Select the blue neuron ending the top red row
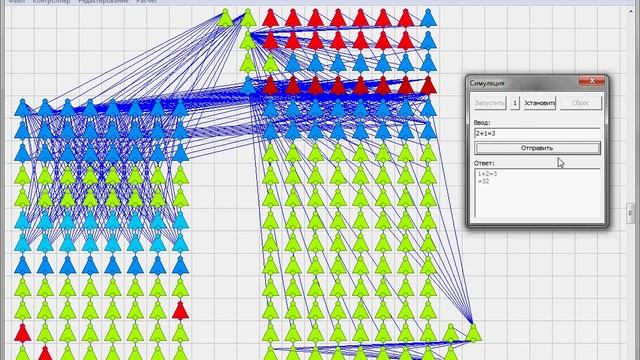This screenshot has width=640, height=360. (428, 18)
